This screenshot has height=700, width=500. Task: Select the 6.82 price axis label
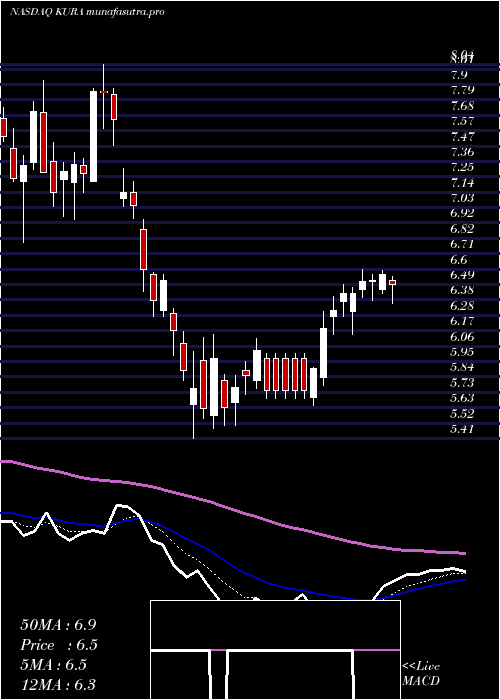(462, 229)
